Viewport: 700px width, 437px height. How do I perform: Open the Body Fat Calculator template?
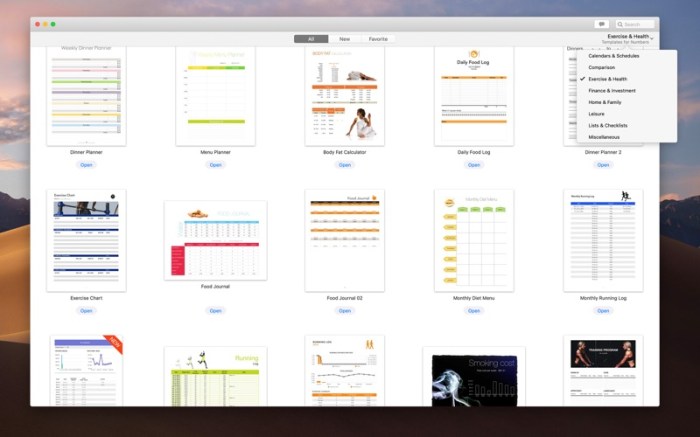click(345, 165)
